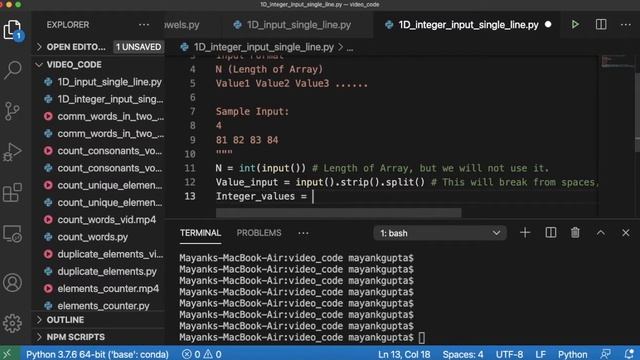Split the terminal panel
640x360 pixels.
[x=550, y=233]
